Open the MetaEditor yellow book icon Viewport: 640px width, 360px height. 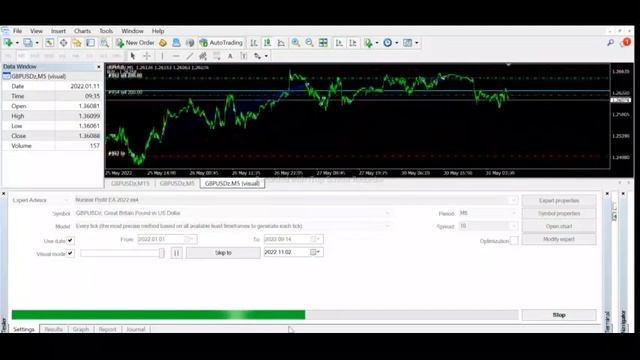(163, 42)
